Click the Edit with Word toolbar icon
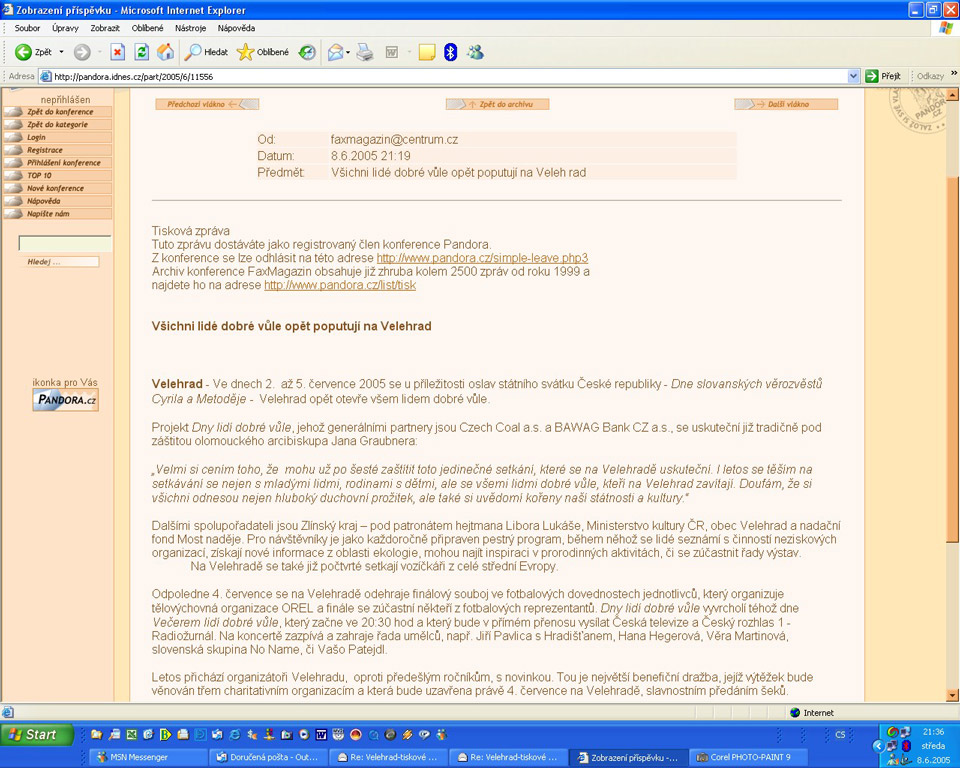 pos(392,53)
